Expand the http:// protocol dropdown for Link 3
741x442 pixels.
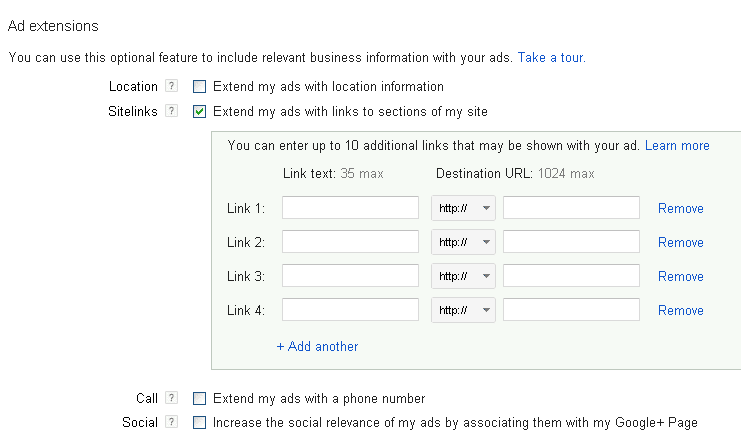click(x=463, y=276)
